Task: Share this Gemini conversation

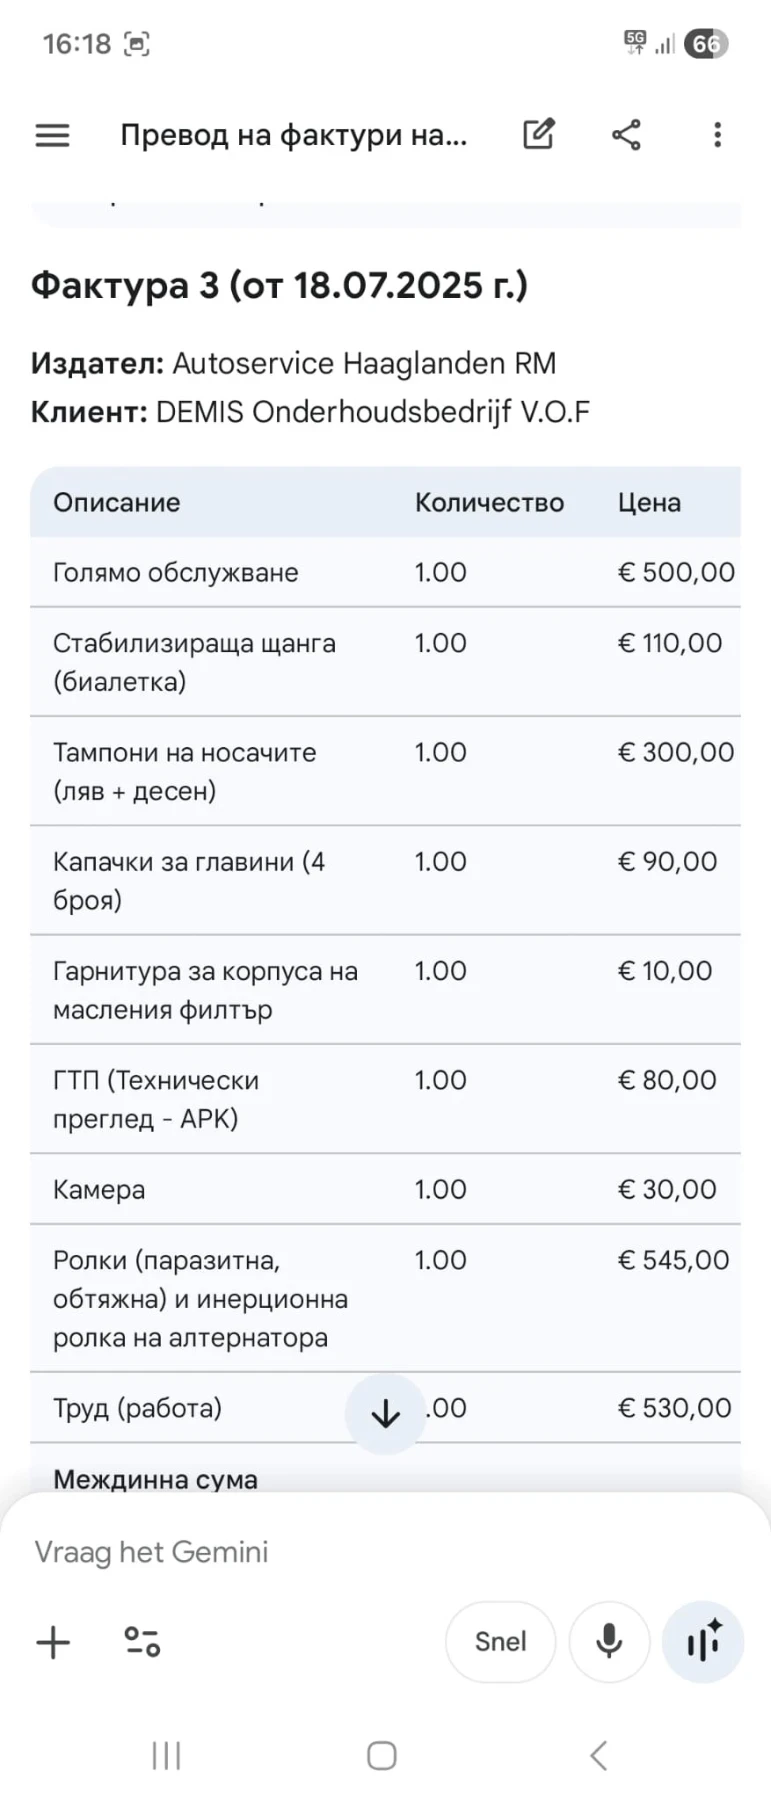Action: [x=627, y=135]
